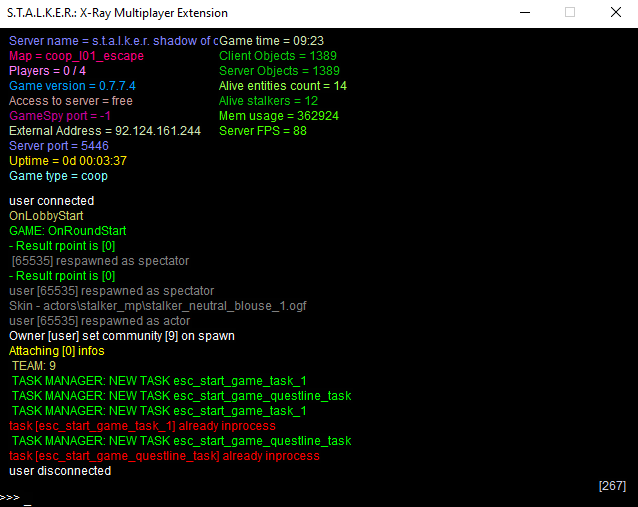Click the Map = coop_l01_escape line
638x507 pixels.
pos(76,56)
